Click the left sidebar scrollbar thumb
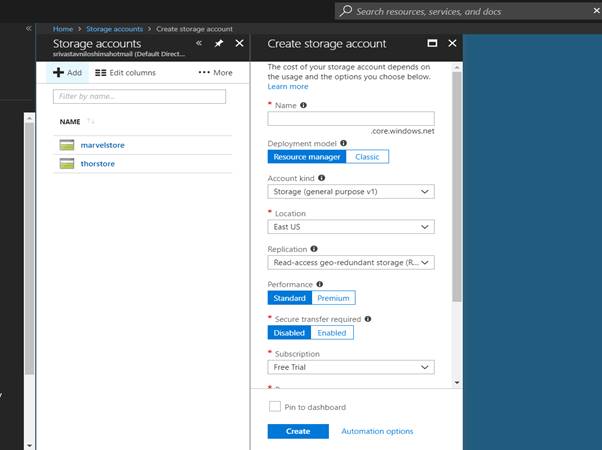This screenshot has width=602, height=450. click(30, 249)
